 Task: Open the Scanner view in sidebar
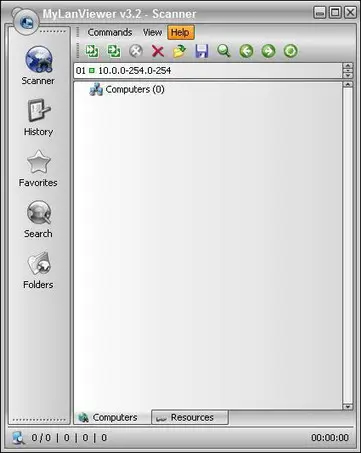[38, 65]
